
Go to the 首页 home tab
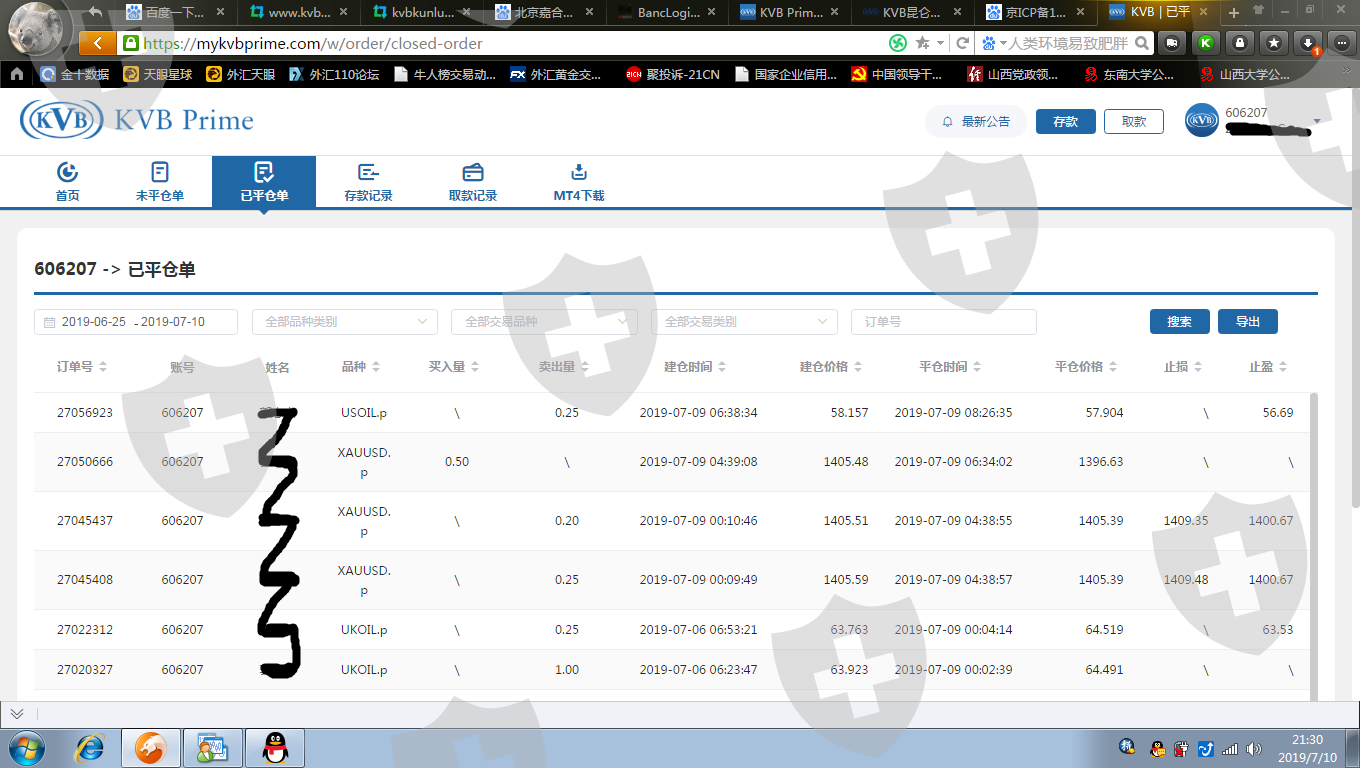tap(67, 182)
